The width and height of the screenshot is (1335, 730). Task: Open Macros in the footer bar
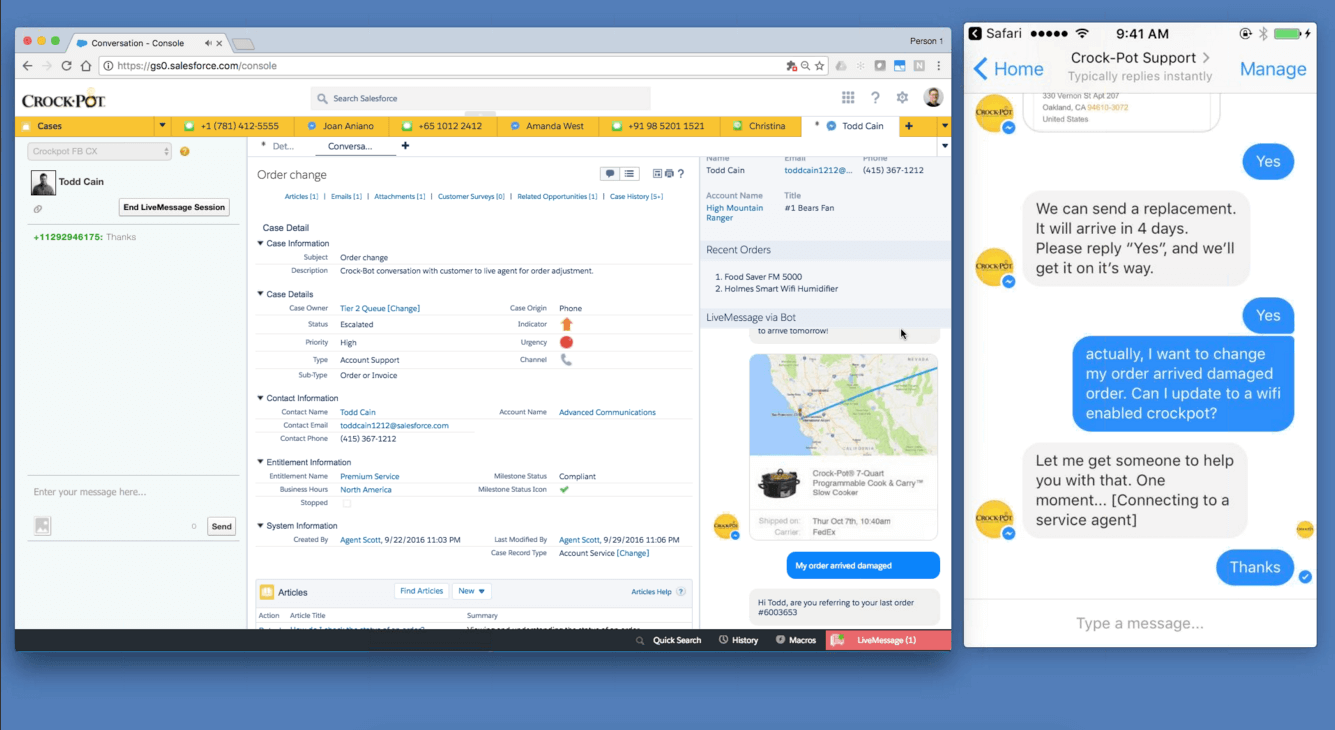pyautogui.click(x=796, y=640)
